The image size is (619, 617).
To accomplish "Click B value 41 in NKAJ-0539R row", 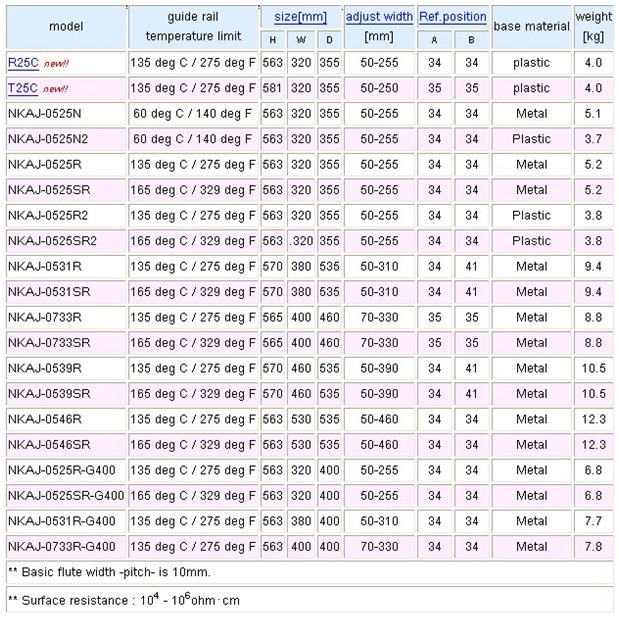I will pyautogui.click(x=471, y=368).
